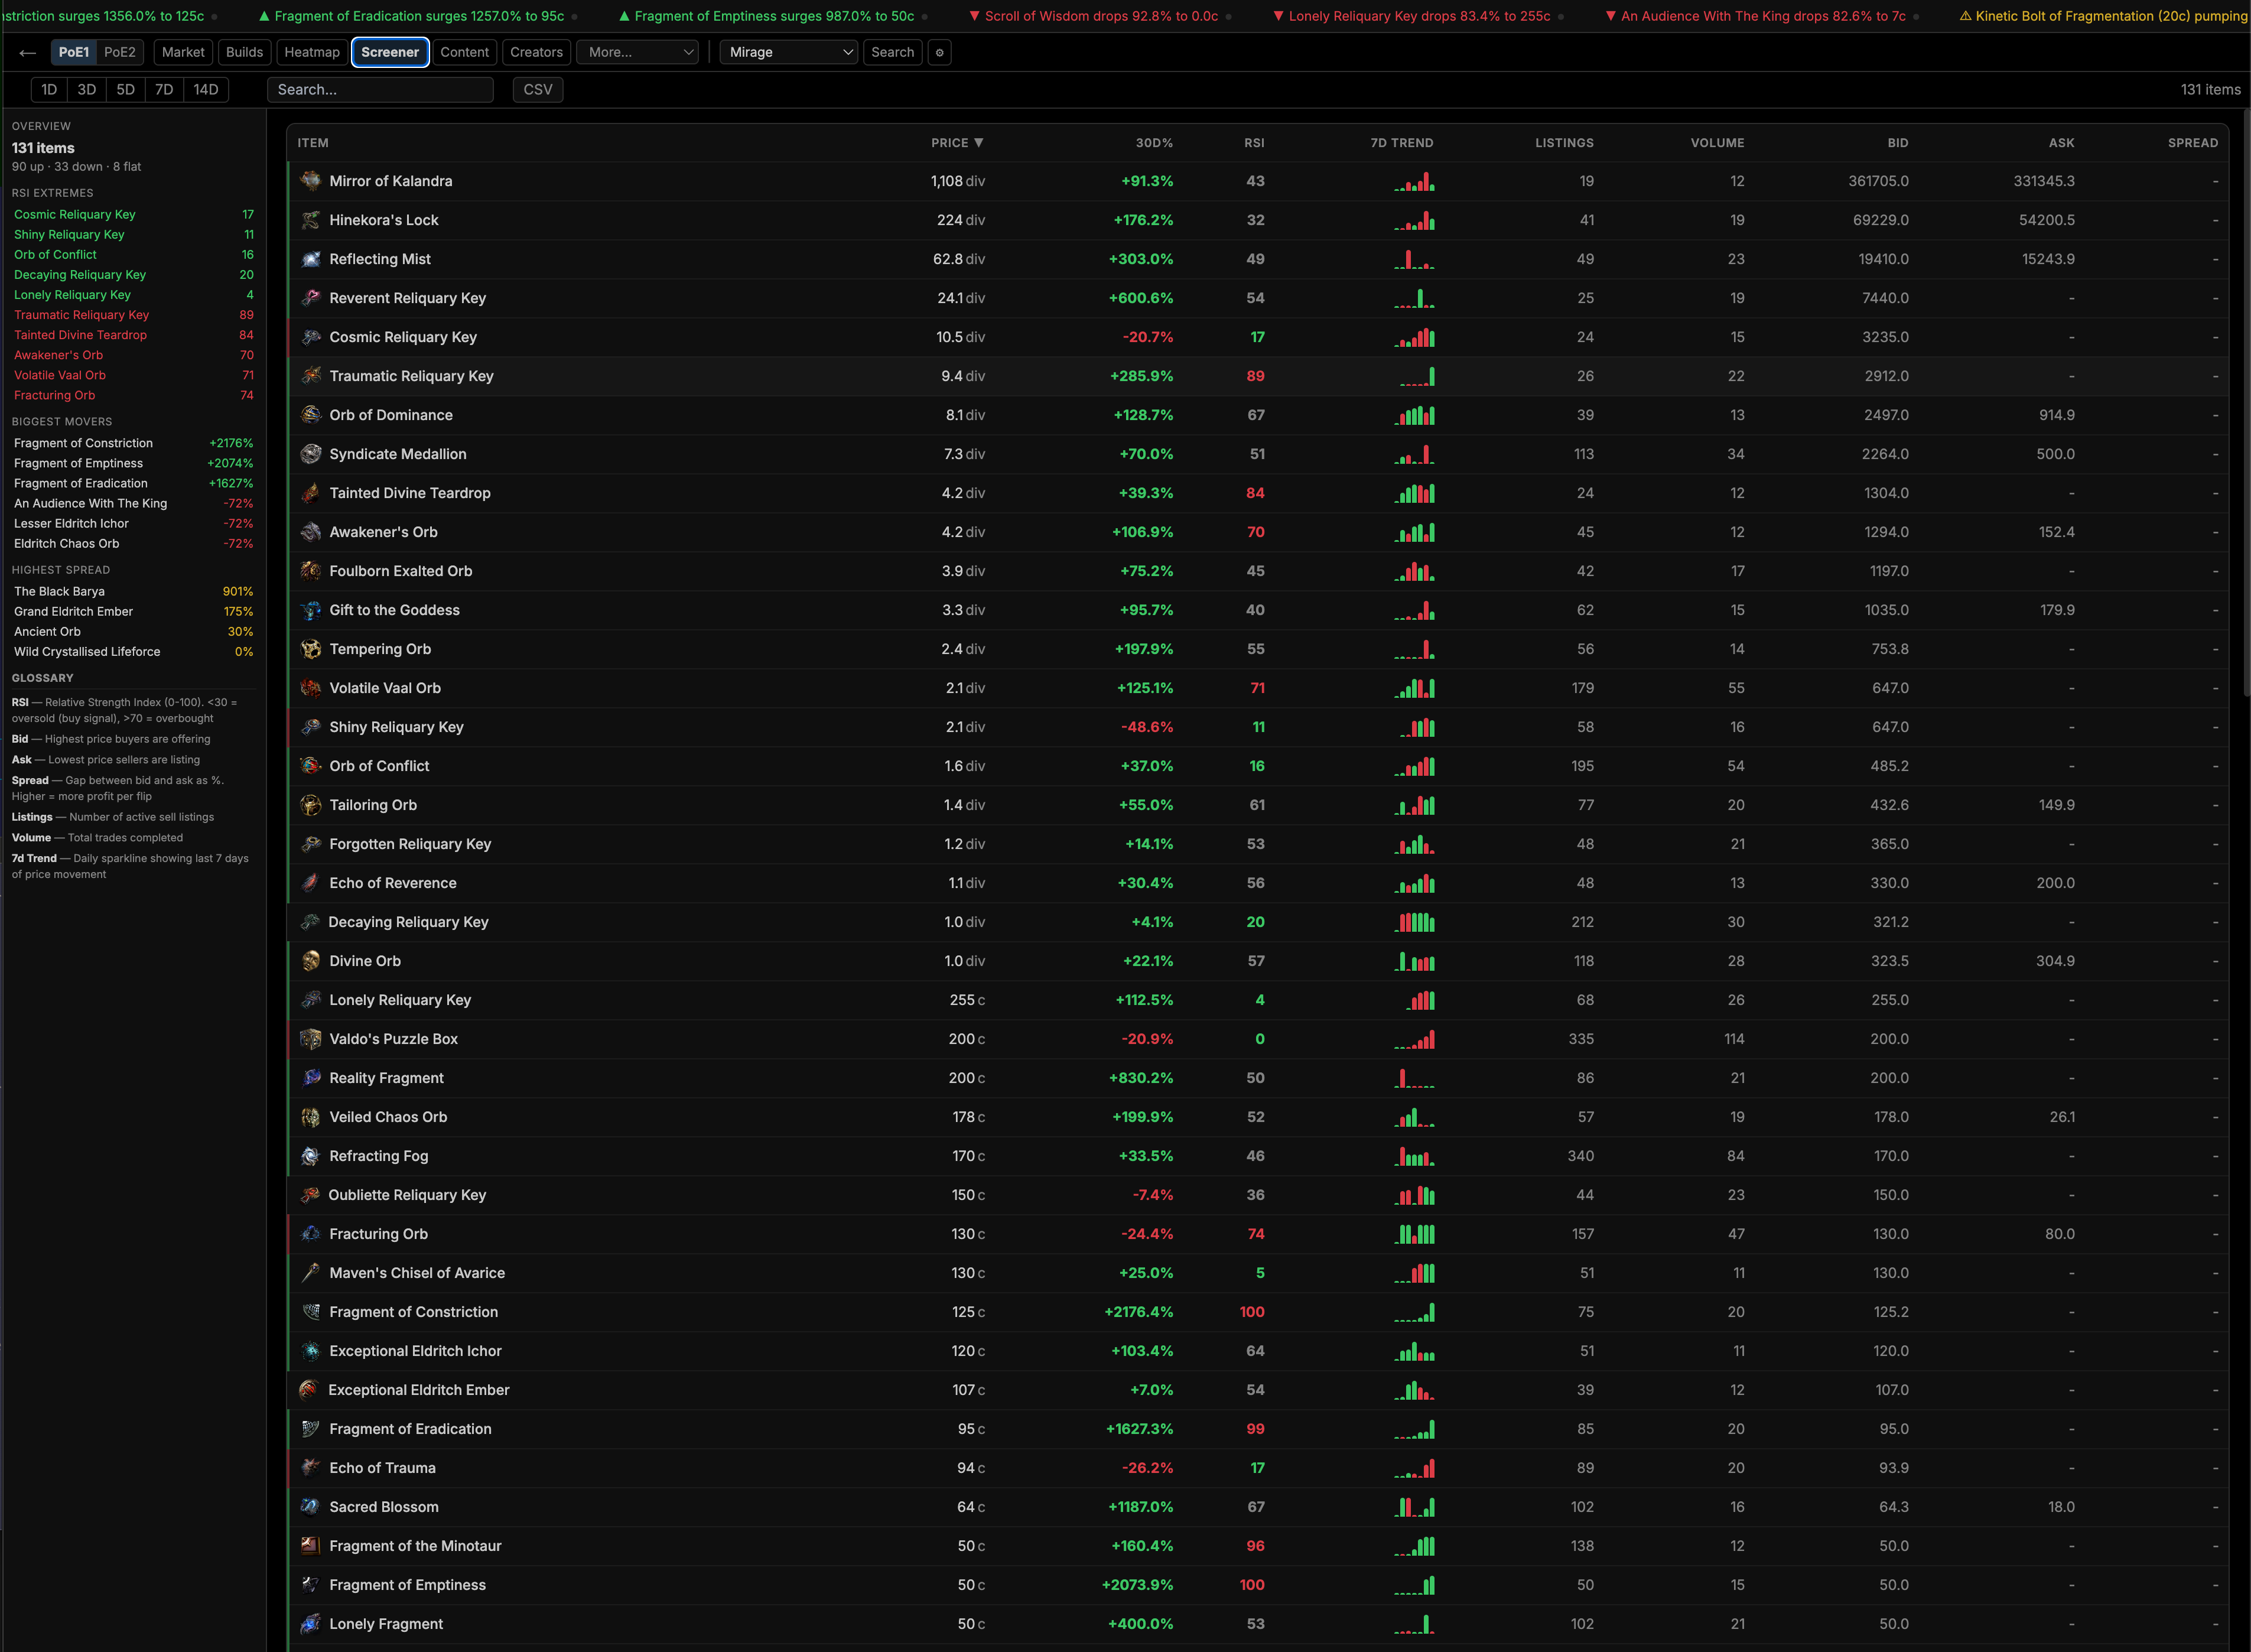This screenshot has height=1652, width=2251.
Task: Select the 7D timeframe toggle
Action: [x=164, y=89]
